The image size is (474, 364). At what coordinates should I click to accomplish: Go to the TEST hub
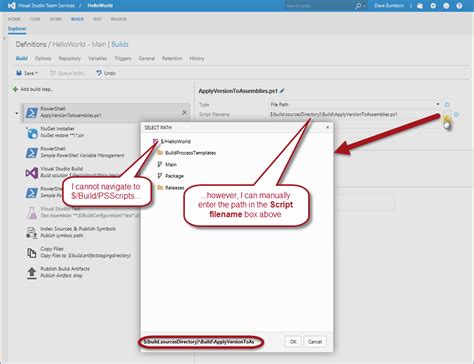coord(97,19)
